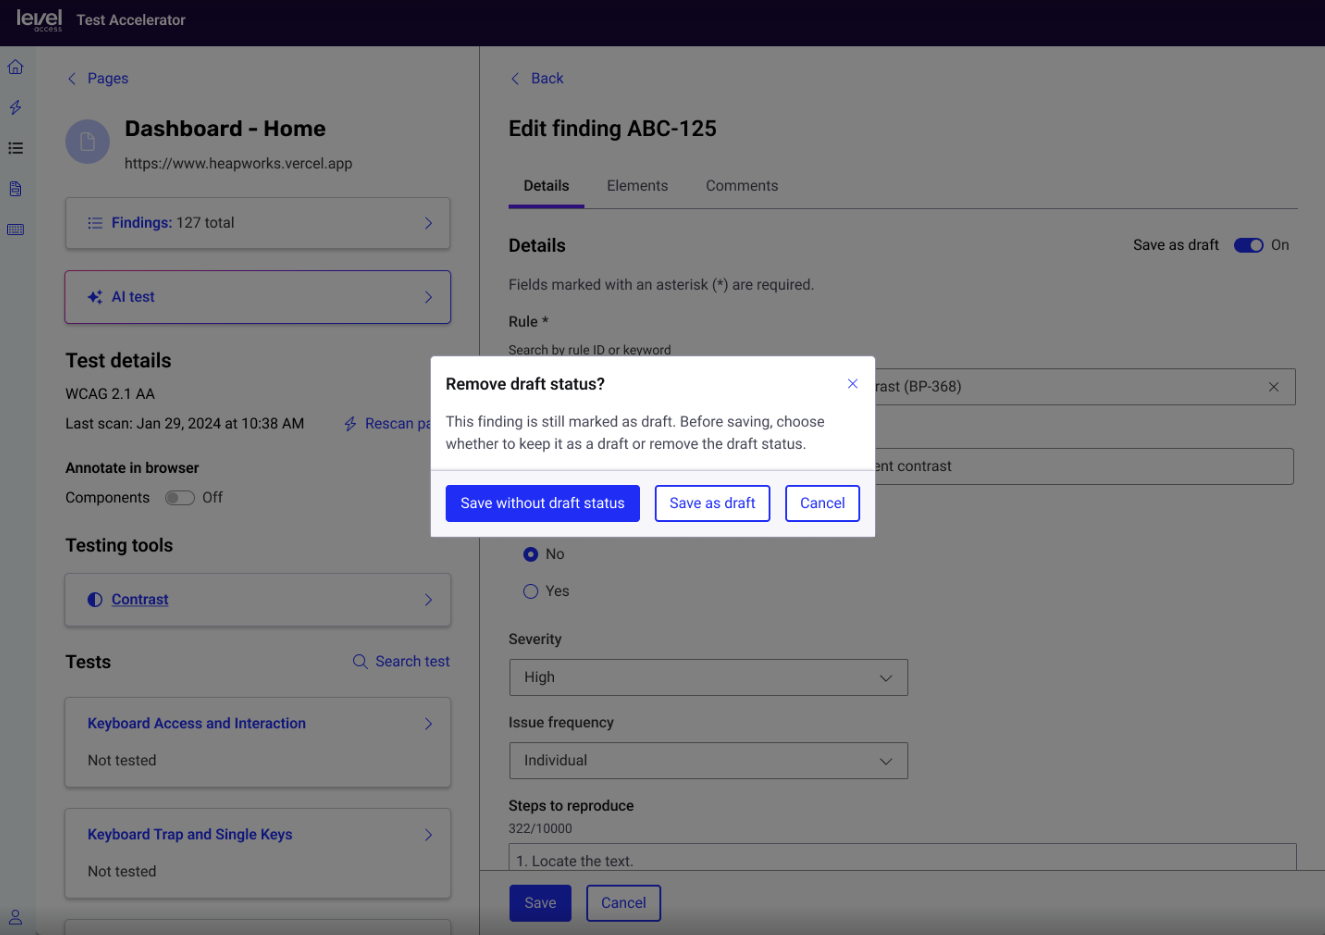The image size is (1325, 935).
Task: Click the page icon beside Dashboard - Home
Action: pyautogui.click(x=87, y=142)
